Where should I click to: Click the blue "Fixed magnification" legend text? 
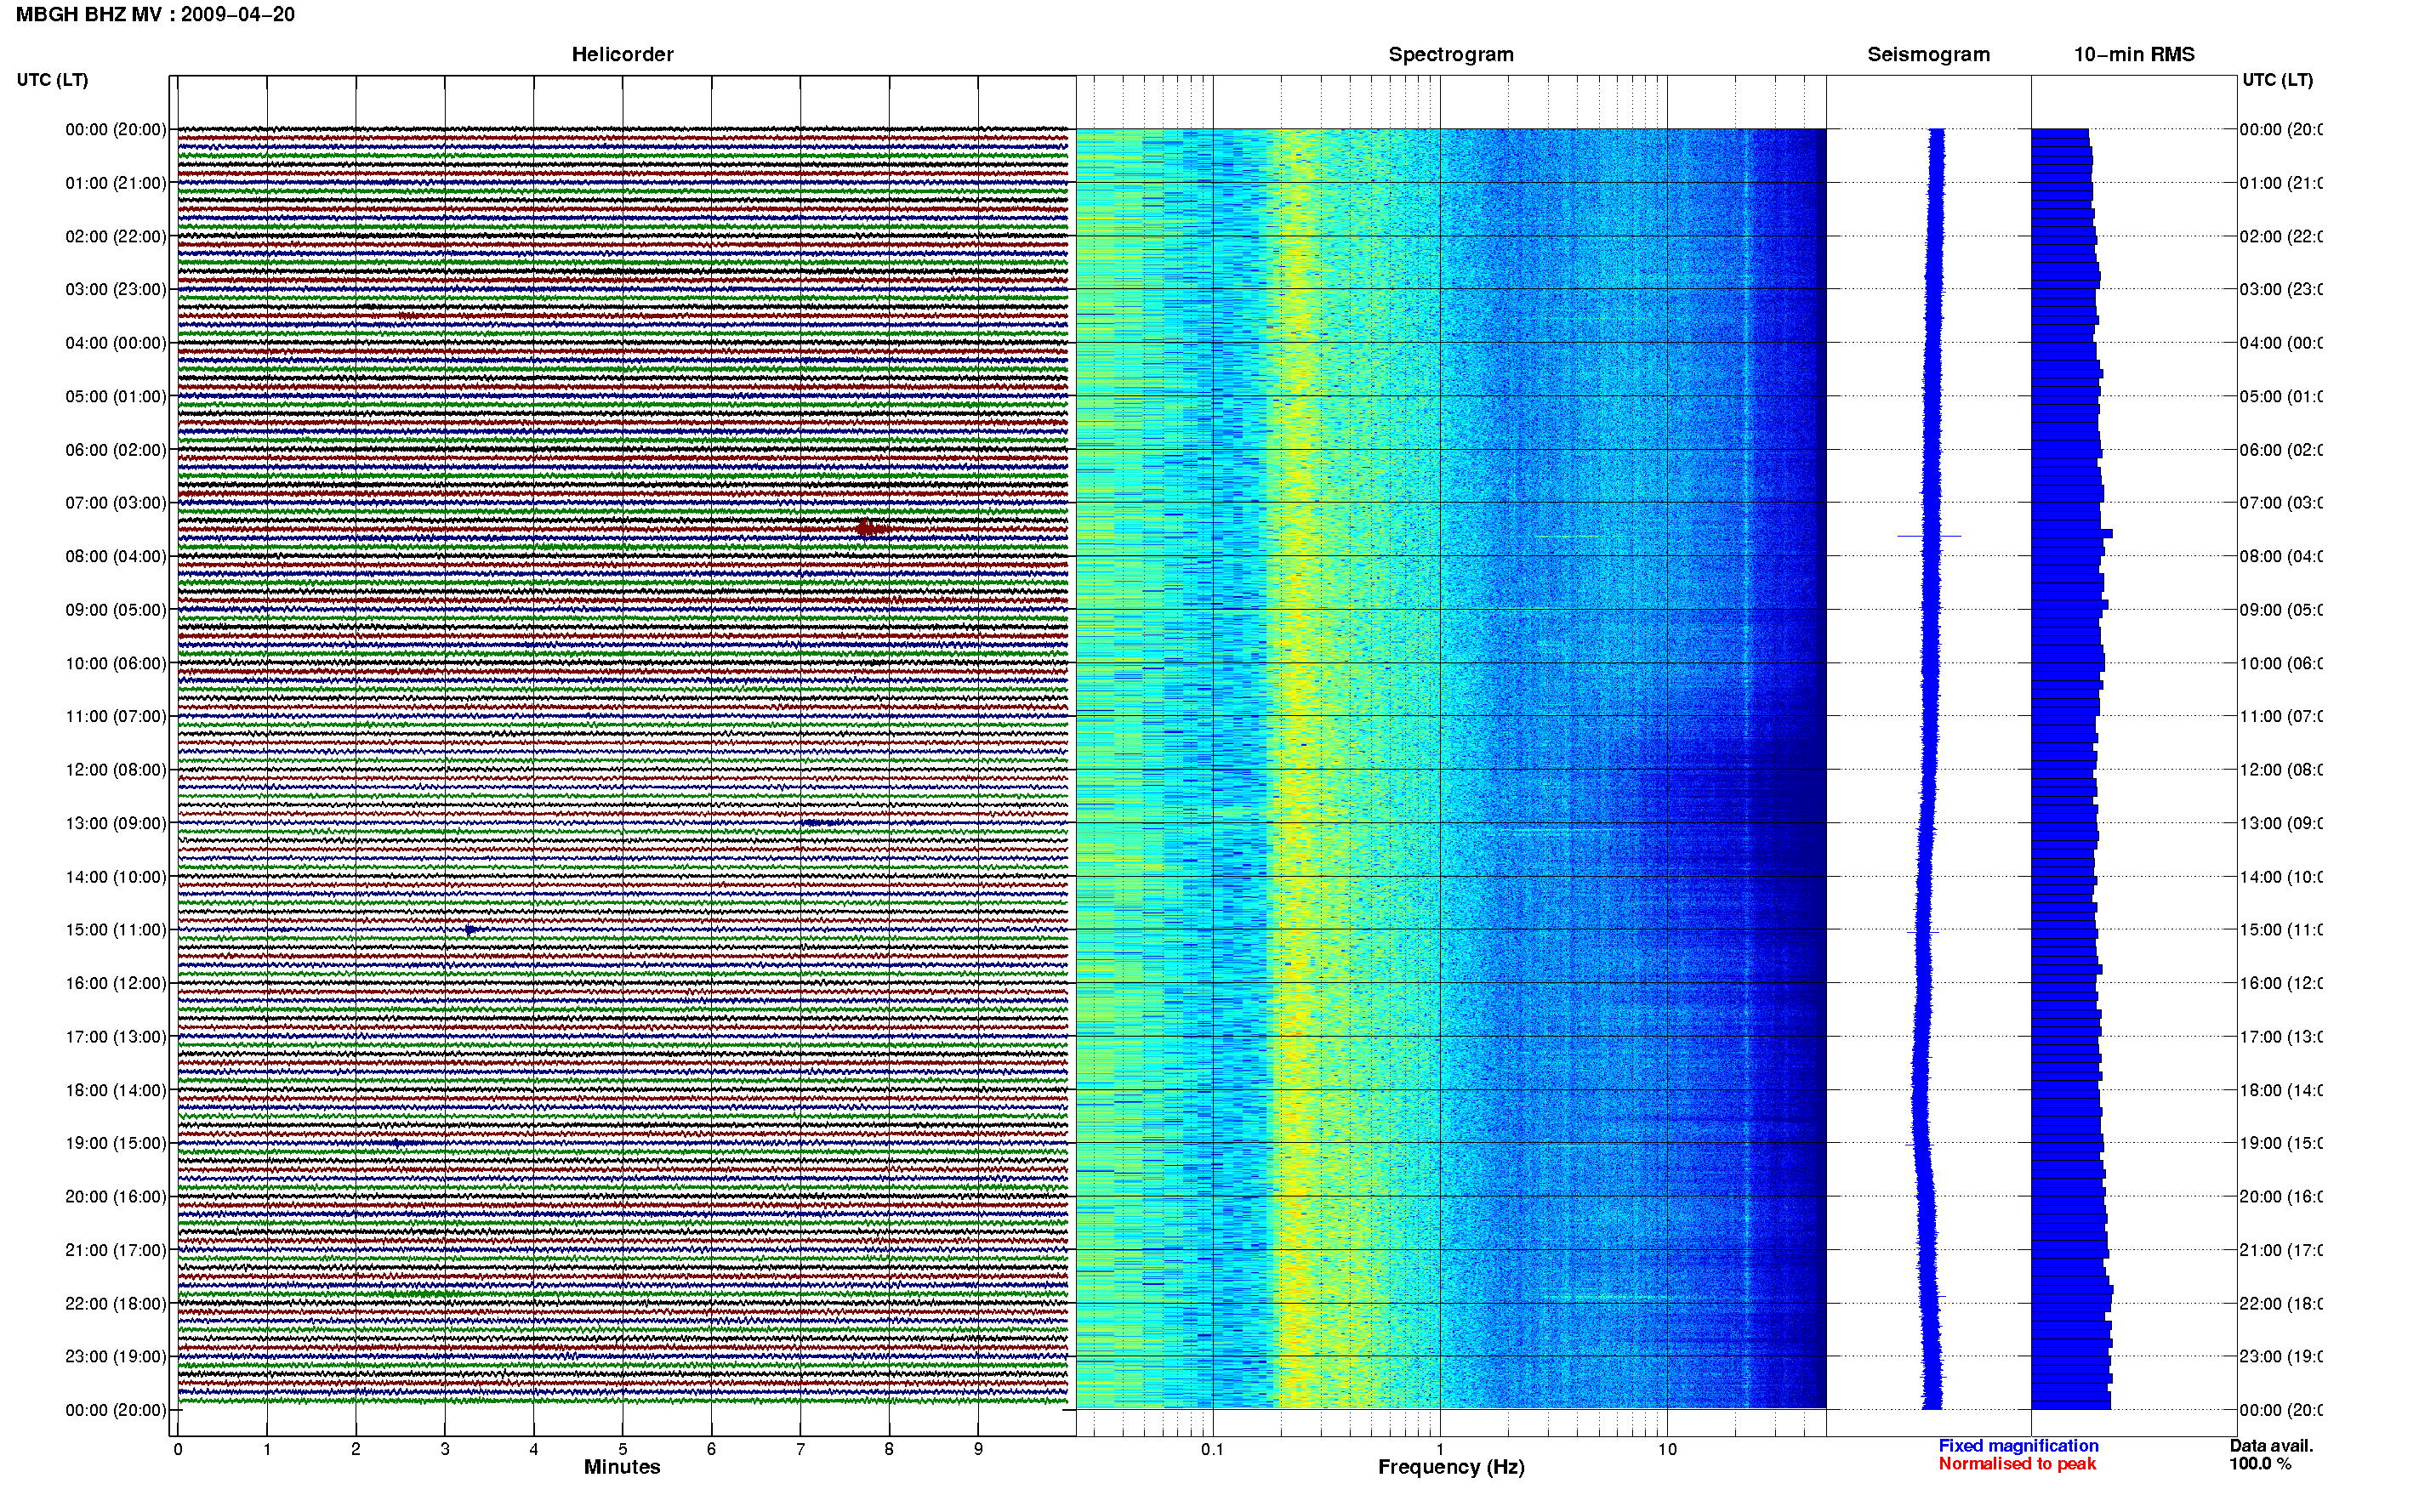[2018, 1446]
